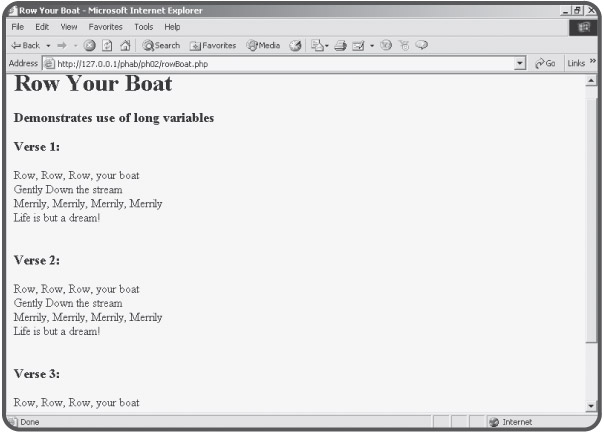Expand the address bar dropdown
The height and width of the screenshot is (433, 604).
pos(520,63)
